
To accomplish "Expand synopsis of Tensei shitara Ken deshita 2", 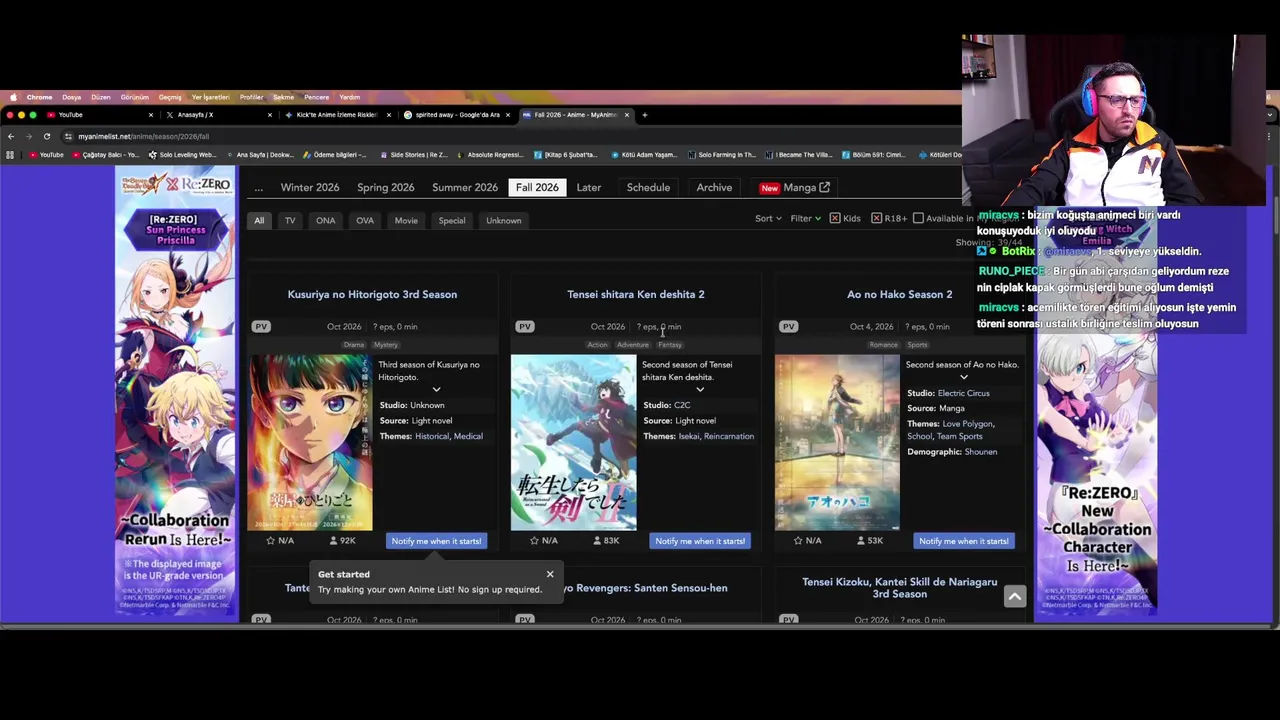I will (700, 389).
